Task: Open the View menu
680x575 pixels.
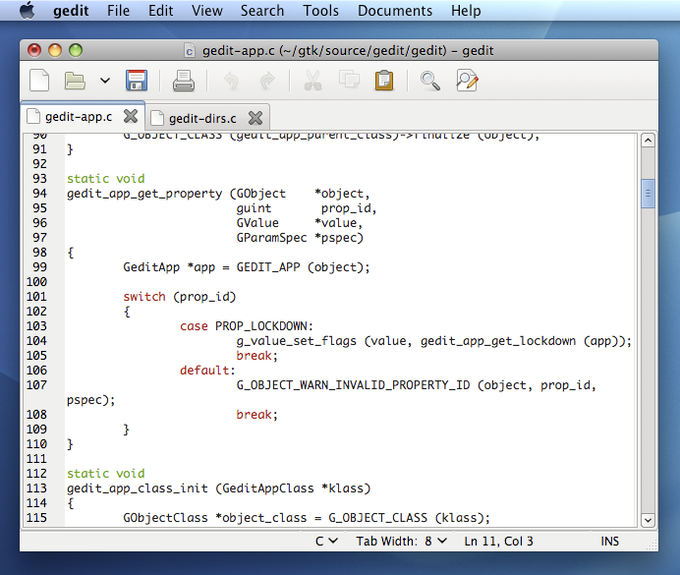Action: tap(207, 10)
